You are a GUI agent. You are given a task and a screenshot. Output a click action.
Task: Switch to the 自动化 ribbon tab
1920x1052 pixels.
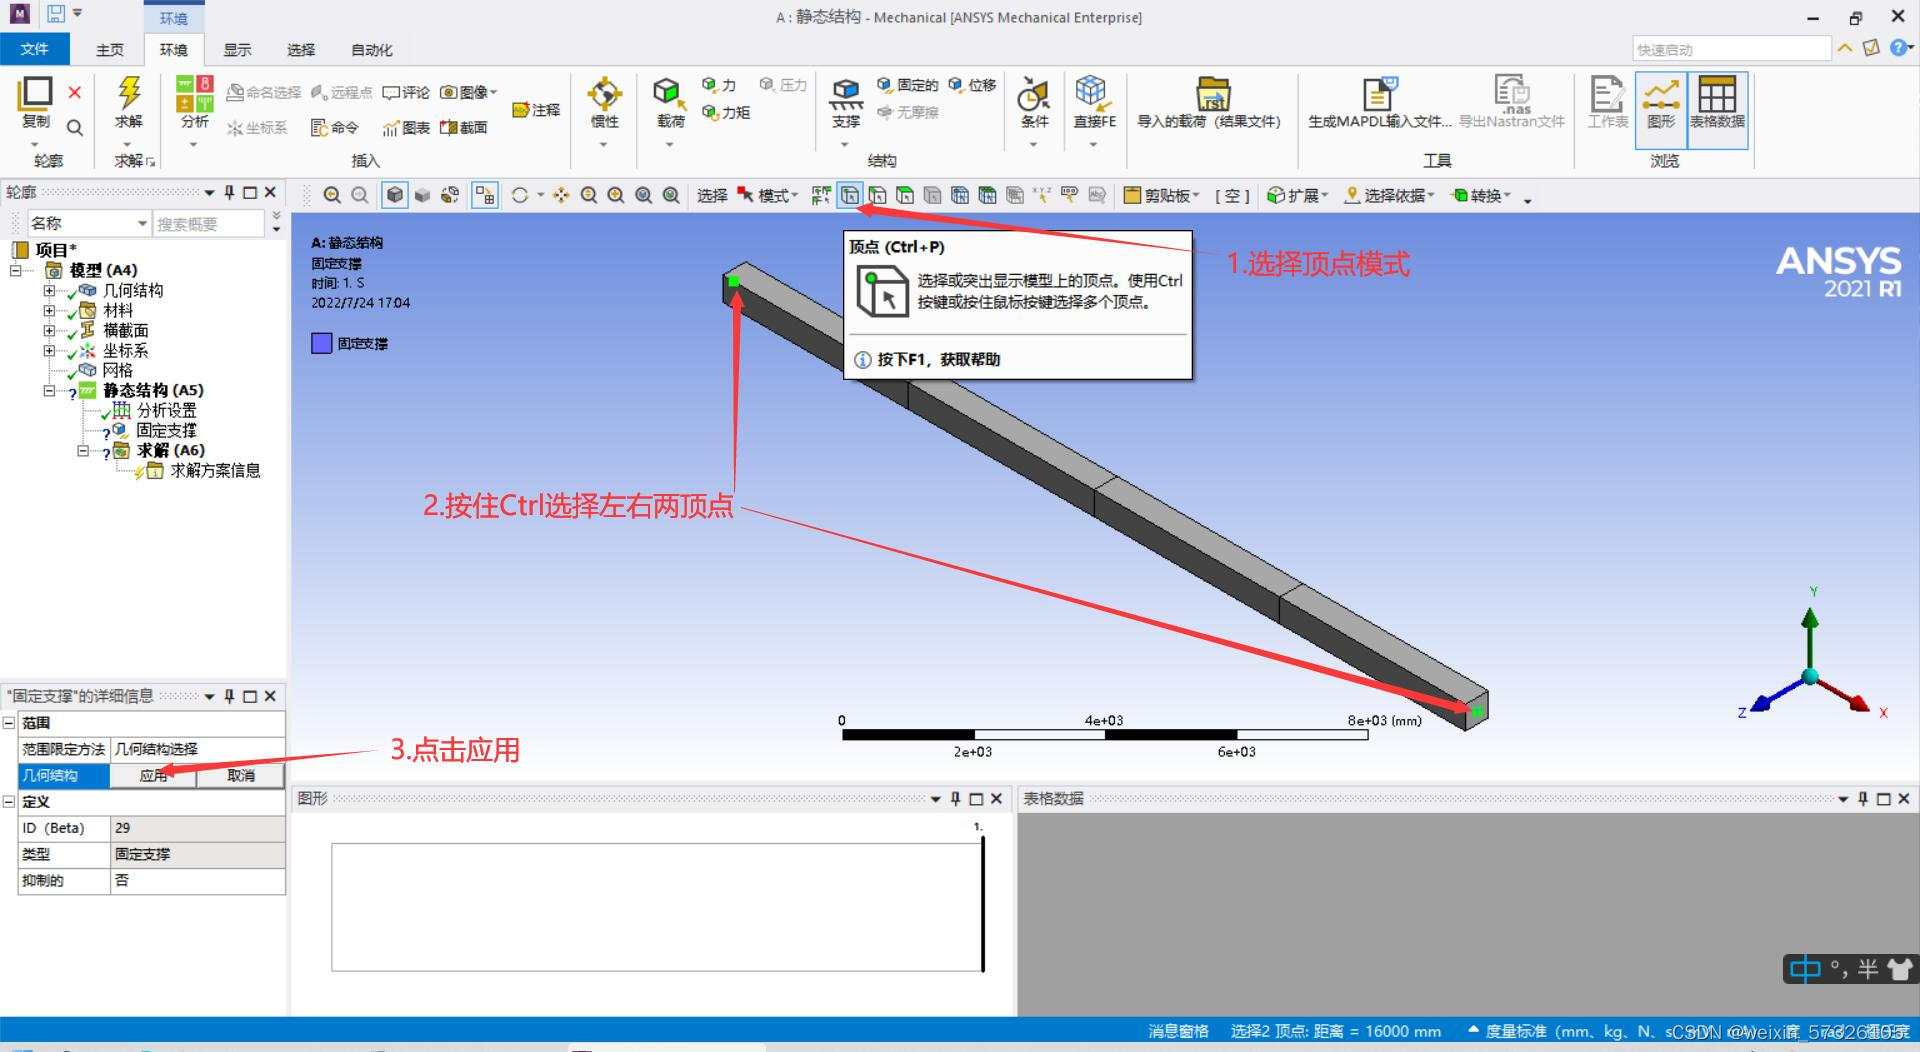click(372, 50)
